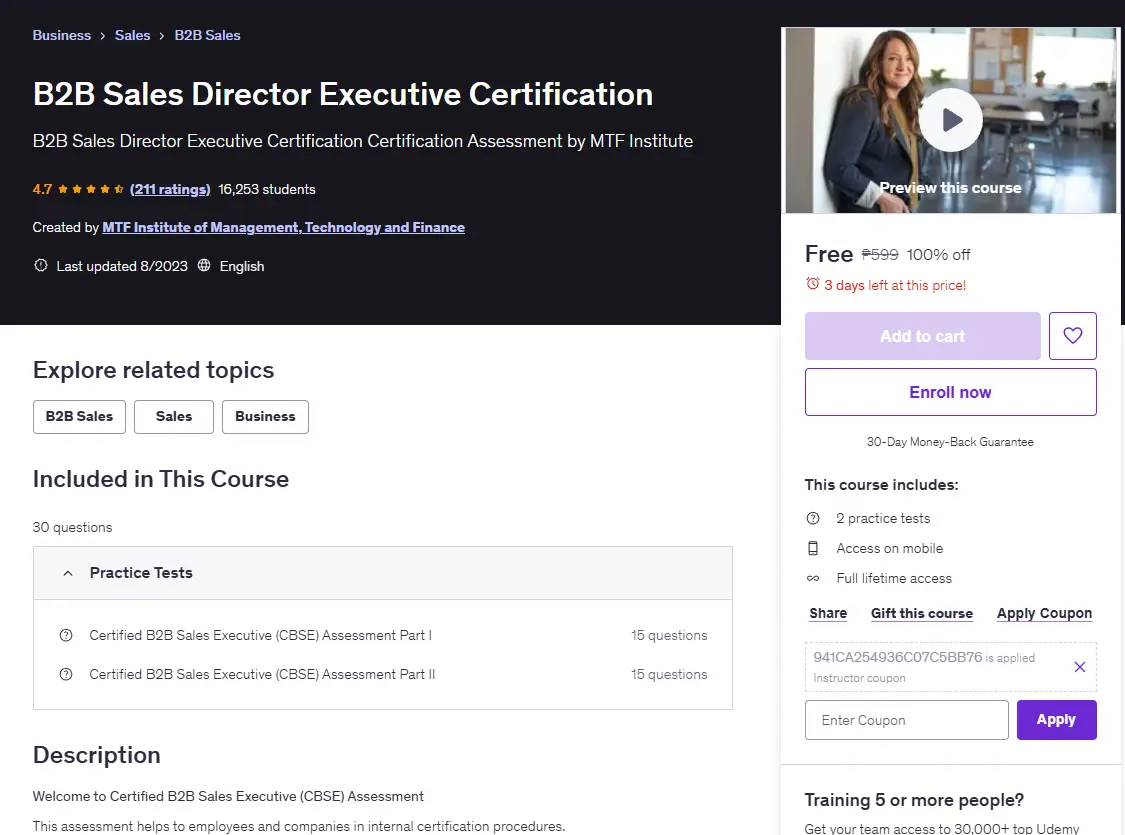Focus the Enter Coupon input field
Viewport: 1125px width, 835px height.
point(907,720)
